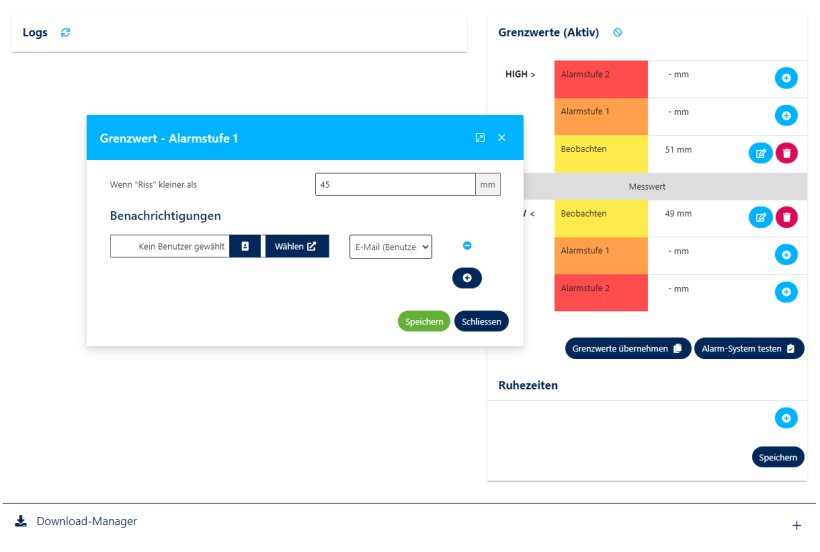Open the E-Mail notification type dropdown
Image resolution: width=820 pixels, height=552 pixels.
point(390,247)
